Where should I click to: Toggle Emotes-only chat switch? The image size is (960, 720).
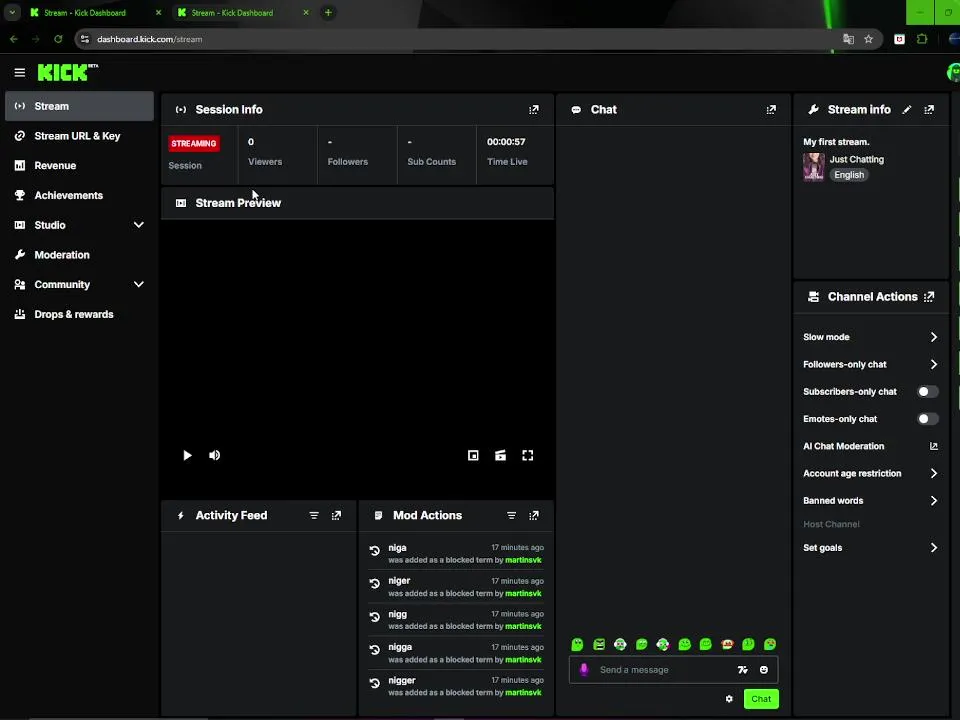tap(928, 419)
